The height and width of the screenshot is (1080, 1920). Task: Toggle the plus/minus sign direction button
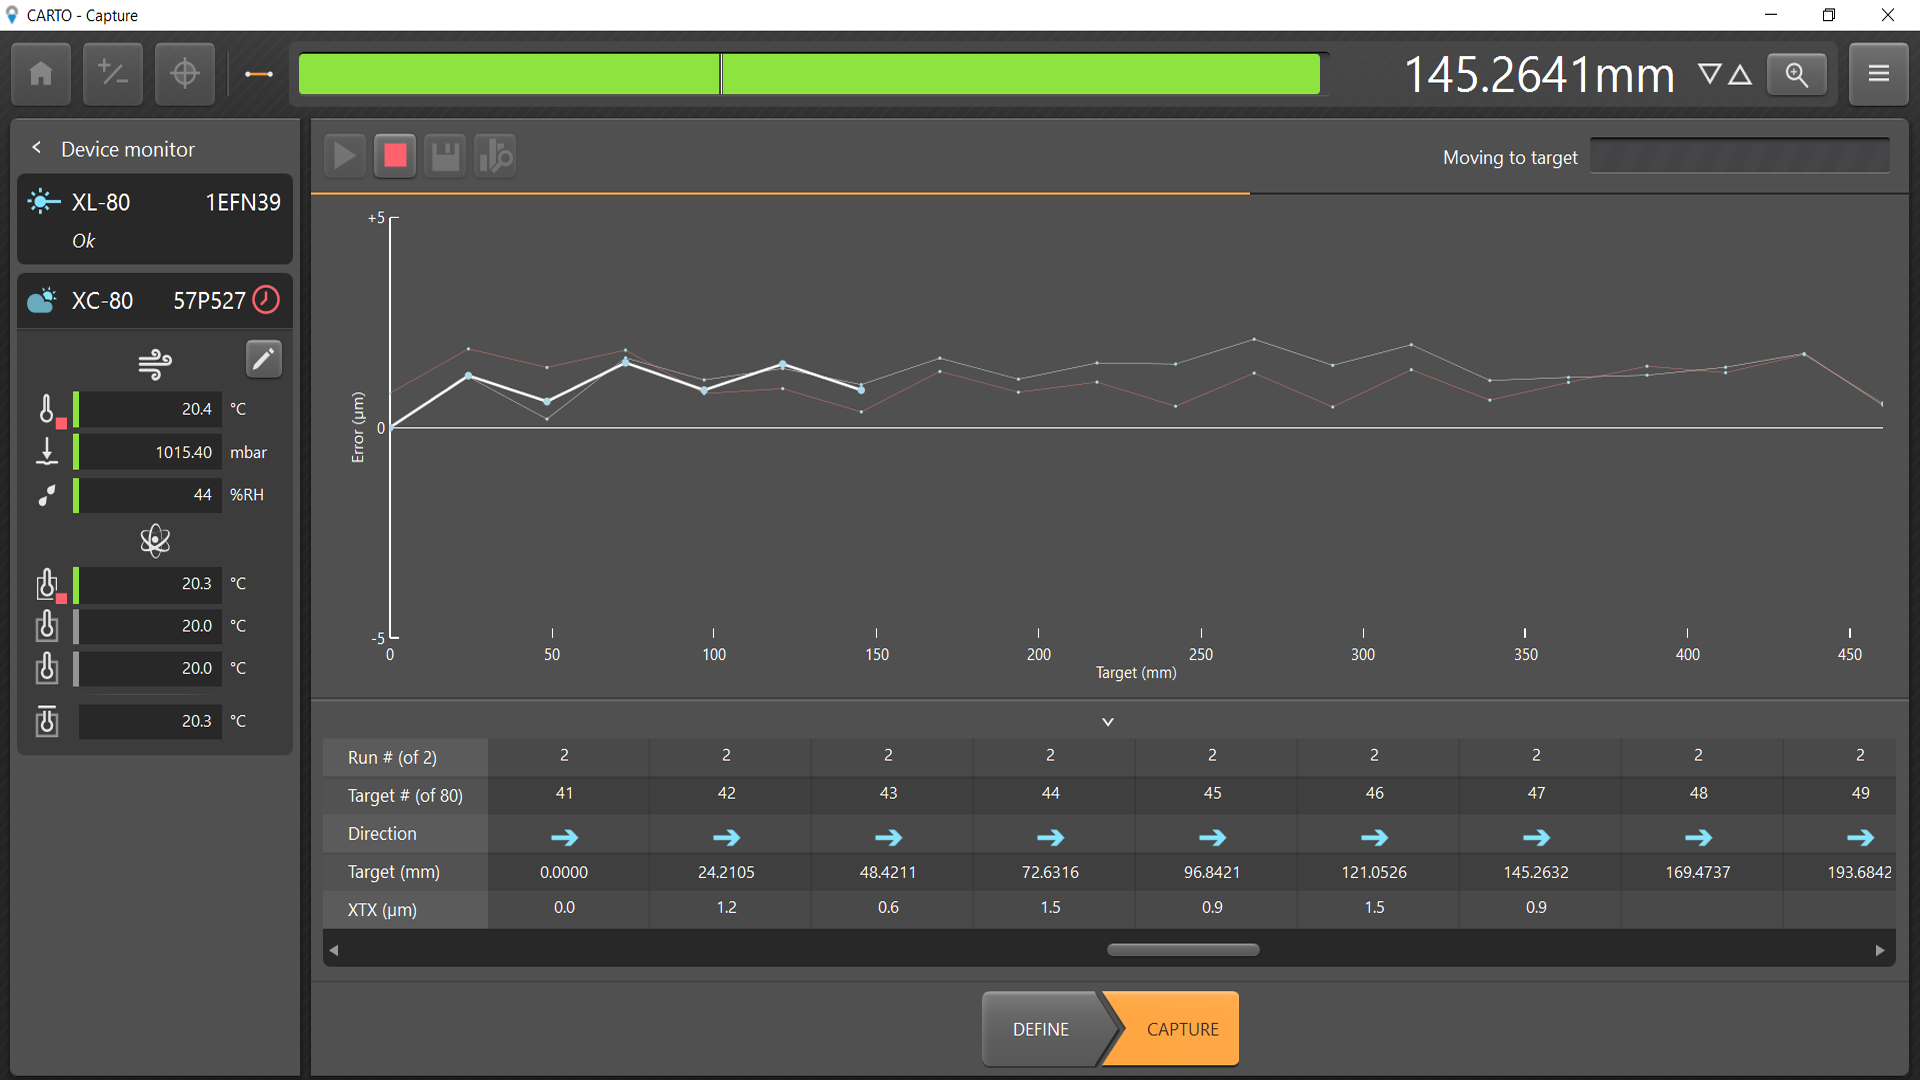click(x=113, y=74)
